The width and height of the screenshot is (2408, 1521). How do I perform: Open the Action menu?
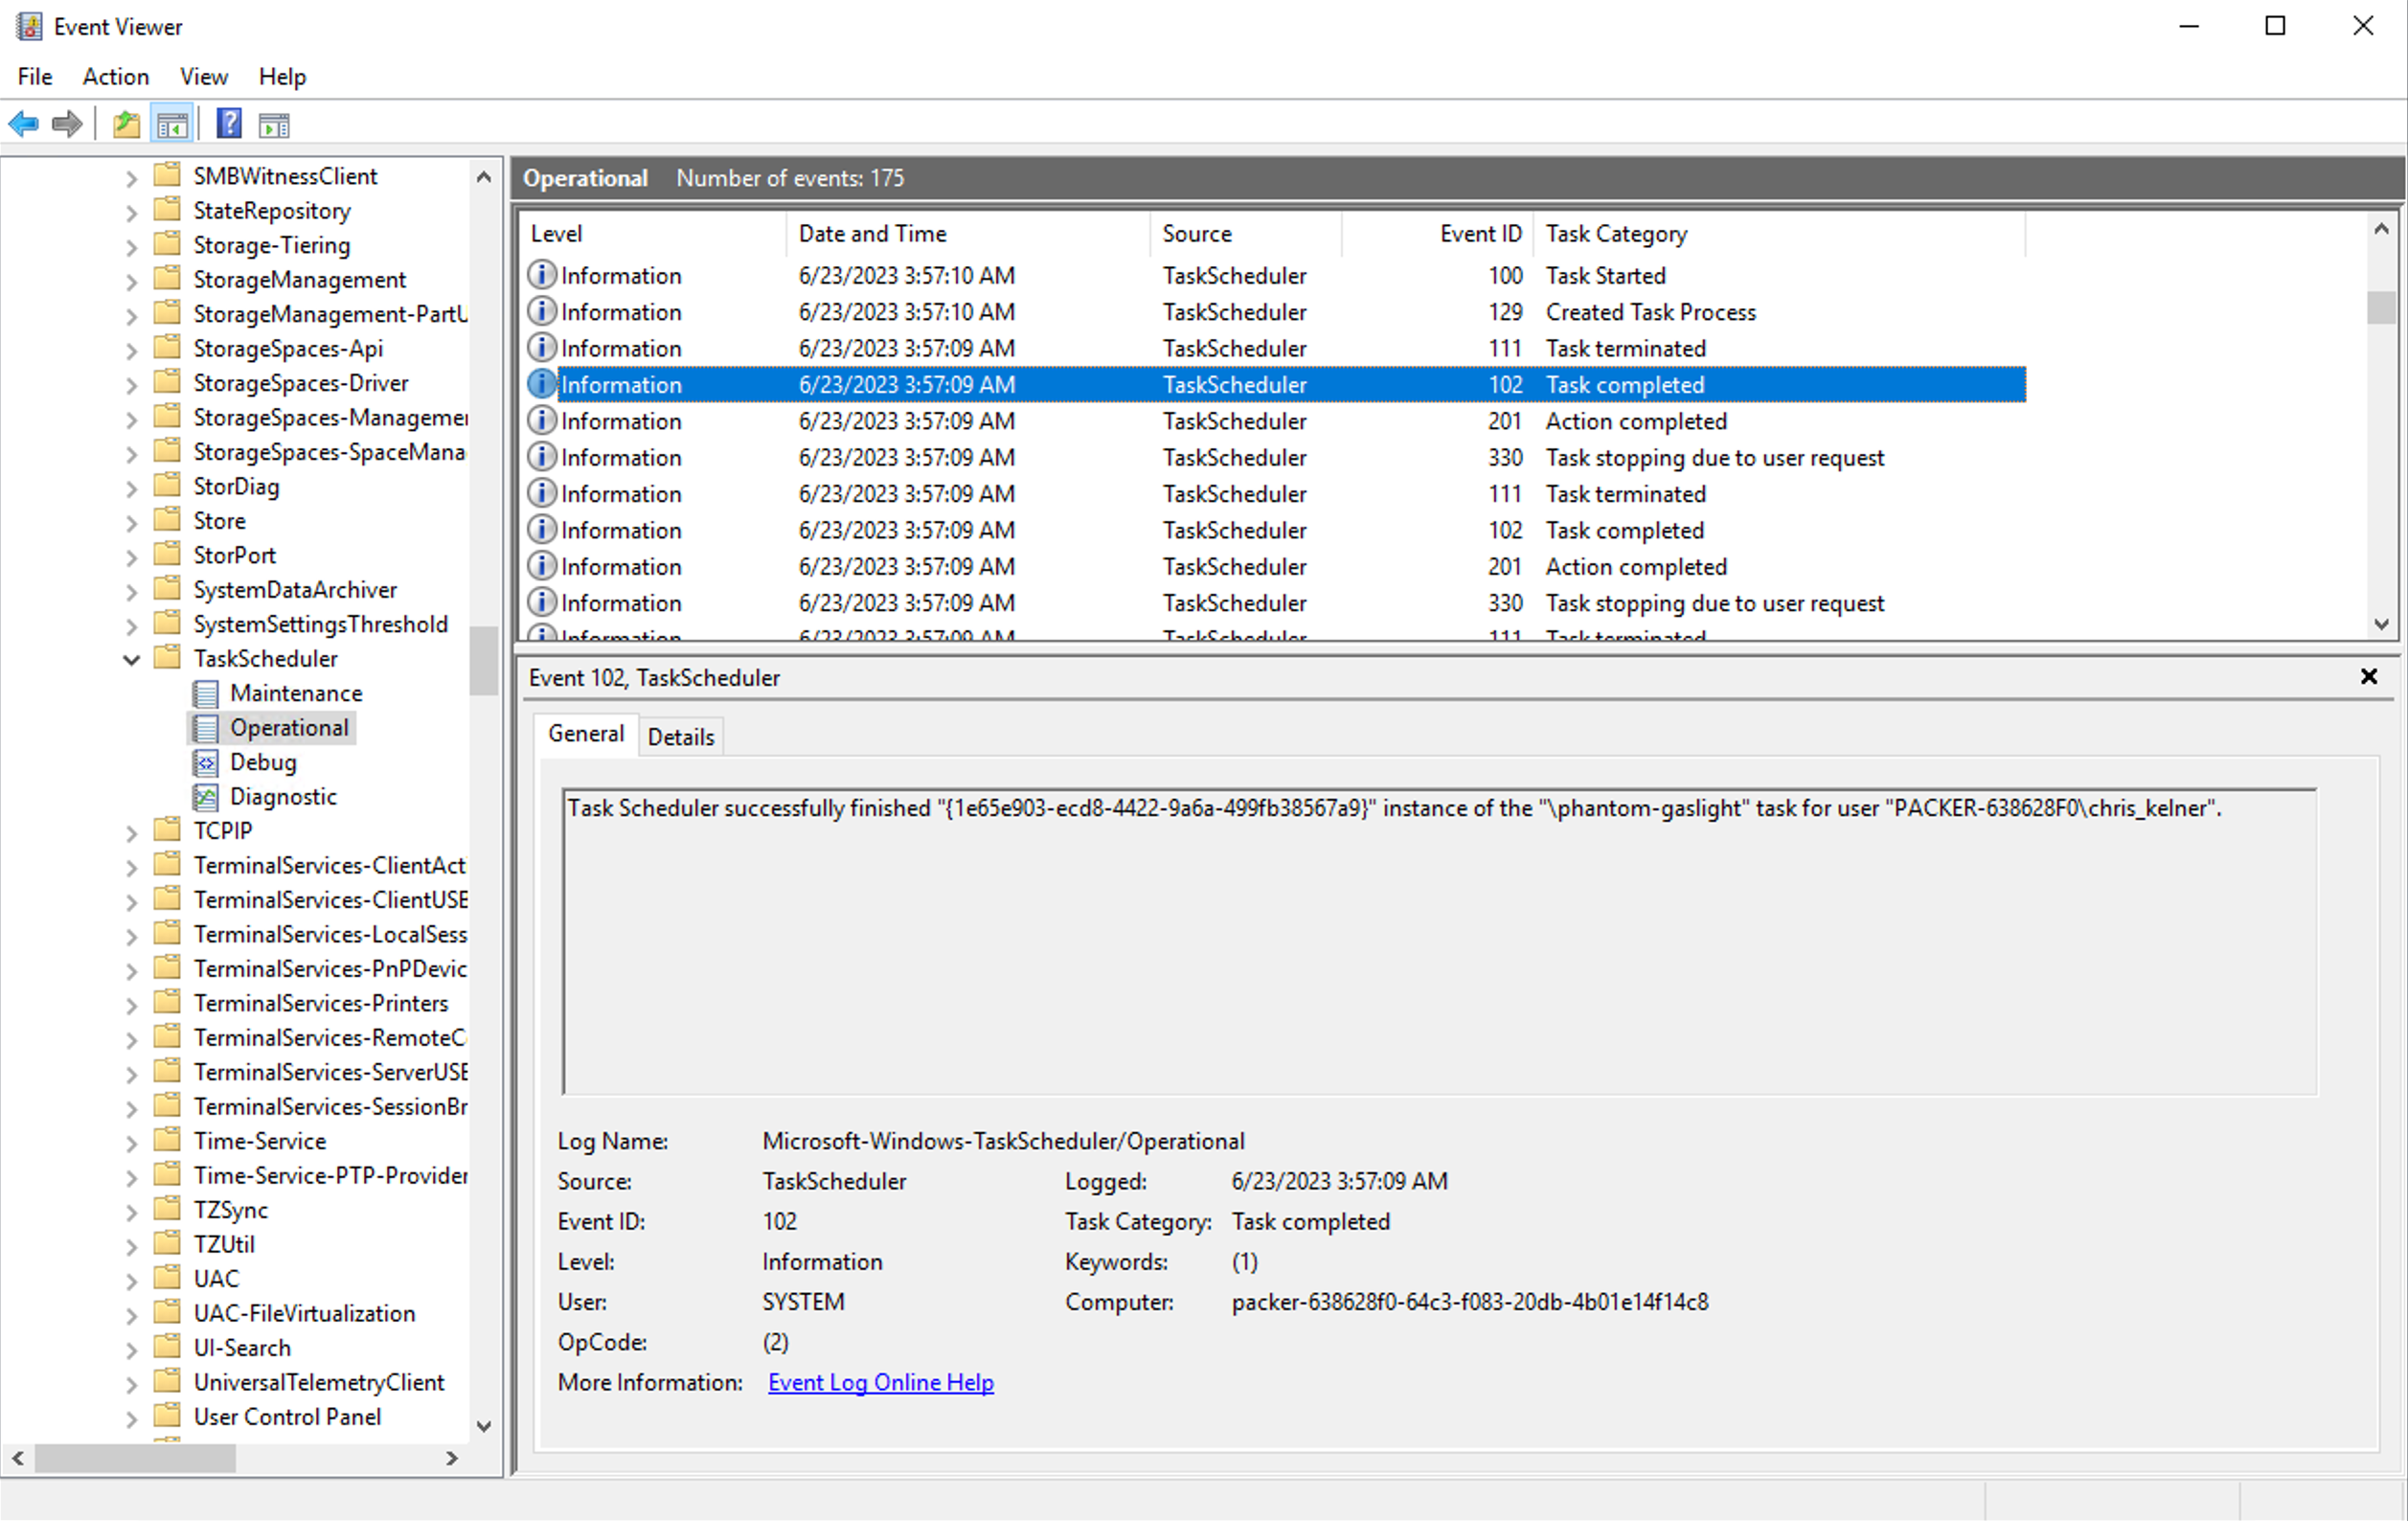click(x=116, y=76)
